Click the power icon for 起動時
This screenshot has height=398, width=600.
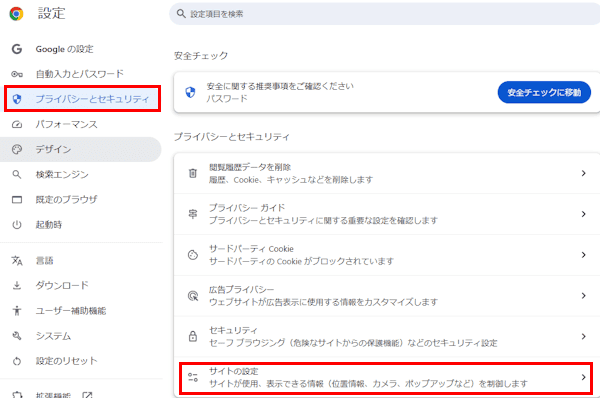(17, 225)
